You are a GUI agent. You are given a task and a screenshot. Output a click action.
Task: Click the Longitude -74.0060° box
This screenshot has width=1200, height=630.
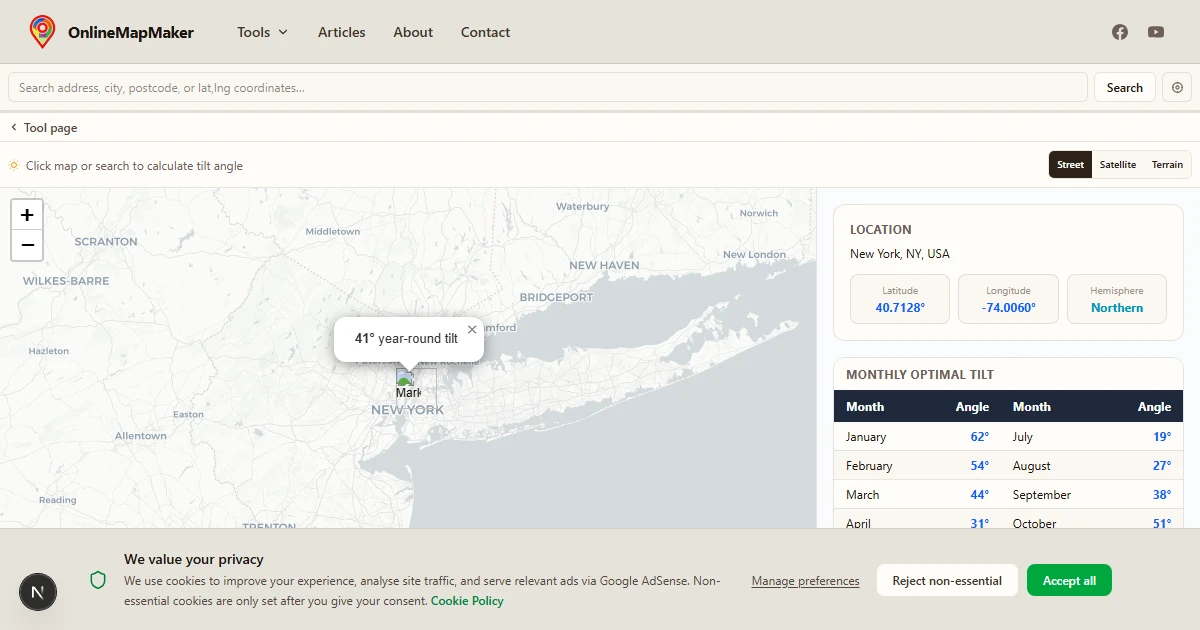click(1008, 299)
